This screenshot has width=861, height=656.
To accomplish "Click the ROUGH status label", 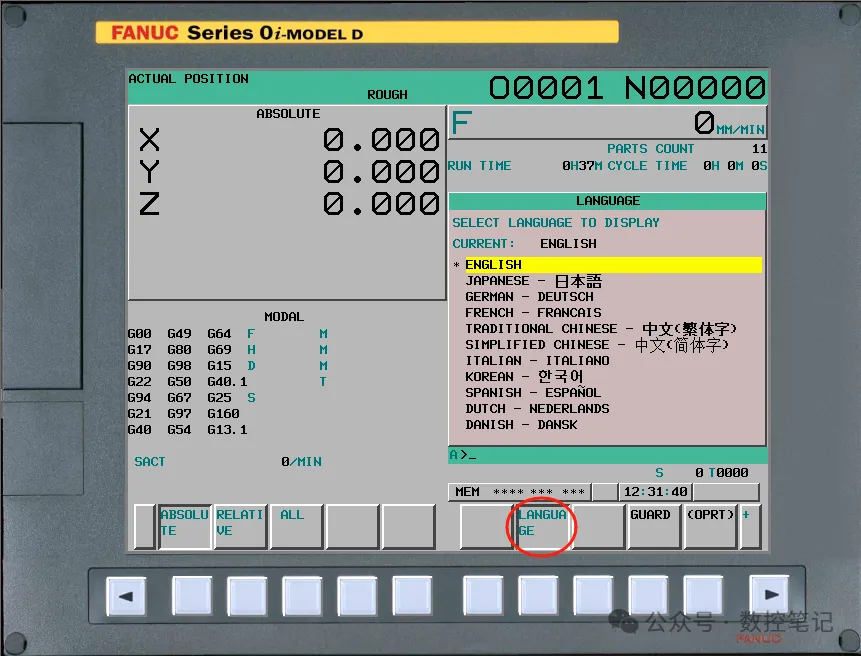I will [387, 94].
